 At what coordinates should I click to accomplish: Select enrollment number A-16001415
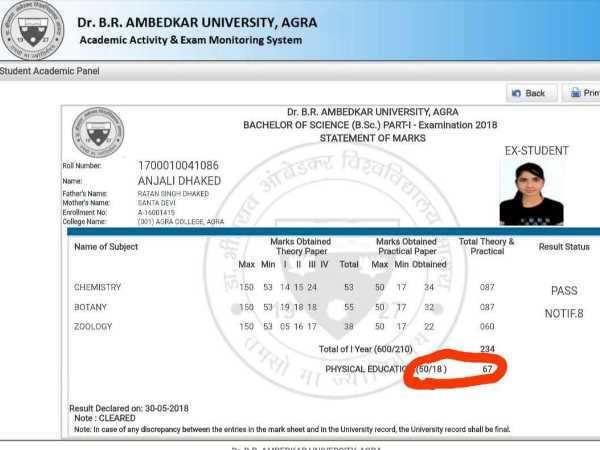tap(156, 212)
